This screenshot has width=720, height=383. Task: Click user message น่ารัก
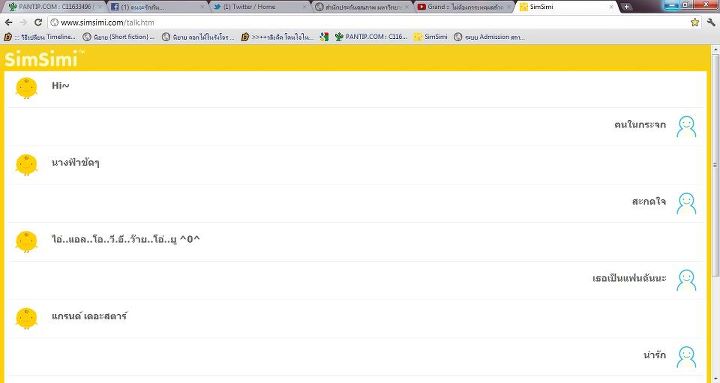pyautogui.click(x=655, y=355)
